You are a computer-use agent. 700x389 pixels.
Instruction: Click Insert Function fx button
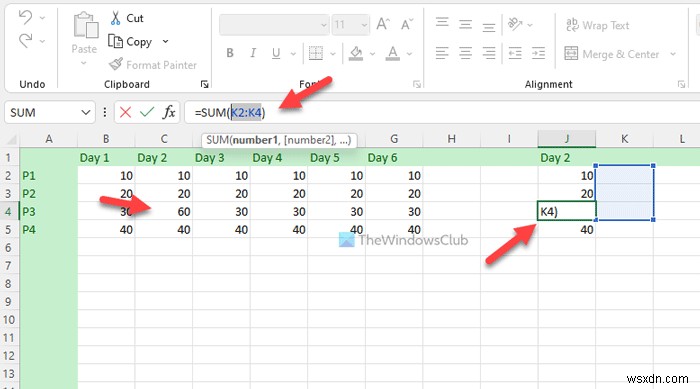169,112
